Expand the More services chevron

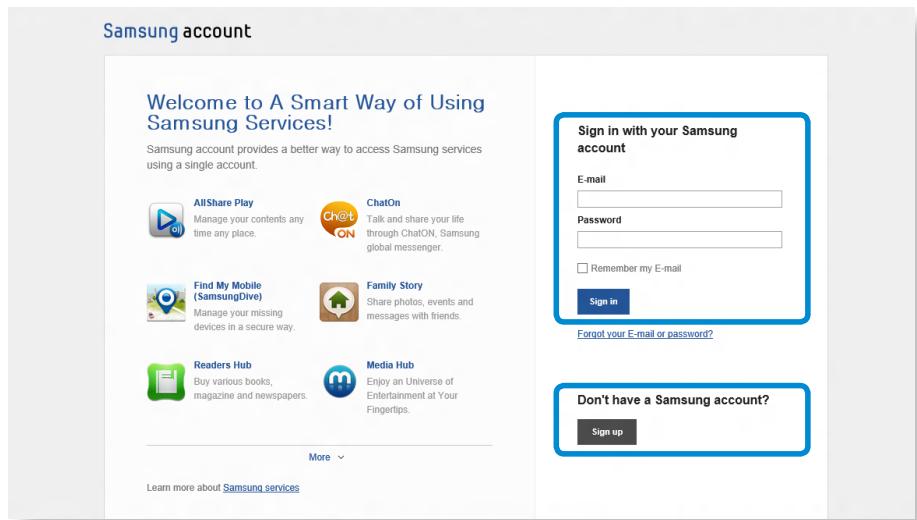341,457
